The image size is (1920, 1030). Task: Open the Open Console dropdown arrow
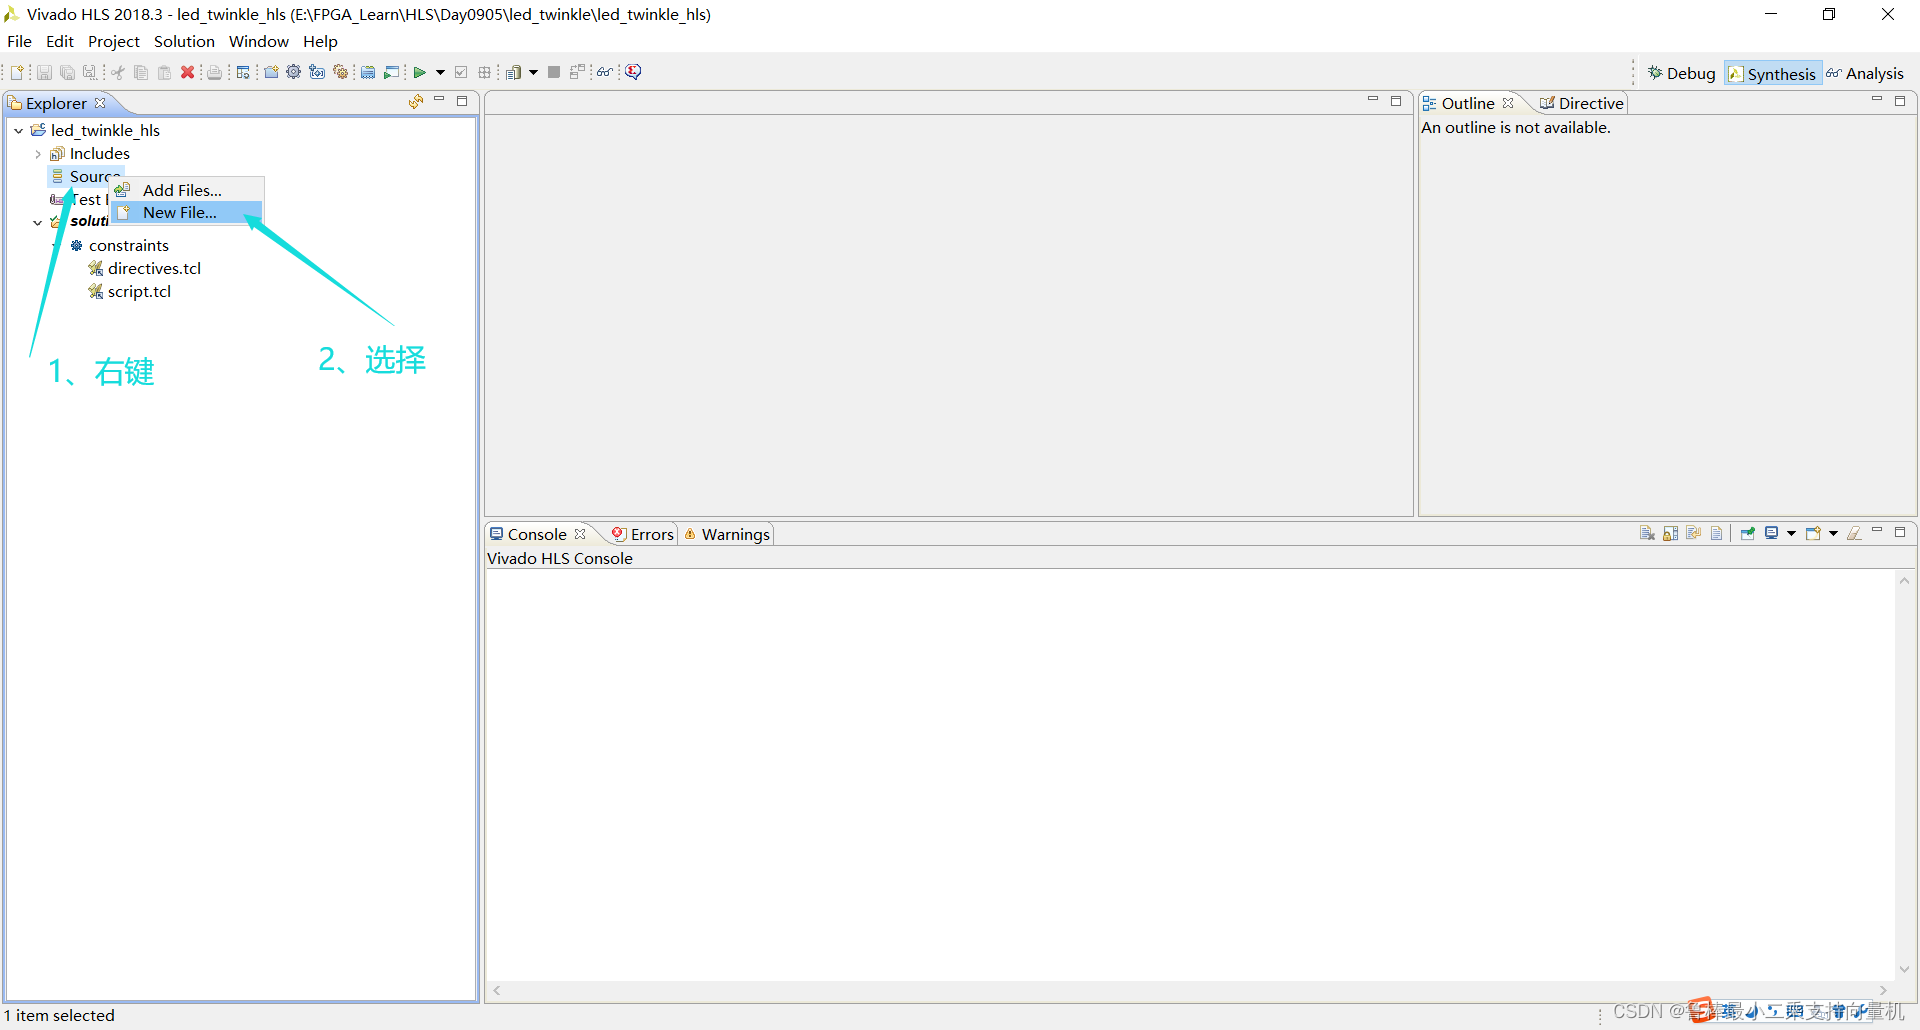pos(1833,533)
